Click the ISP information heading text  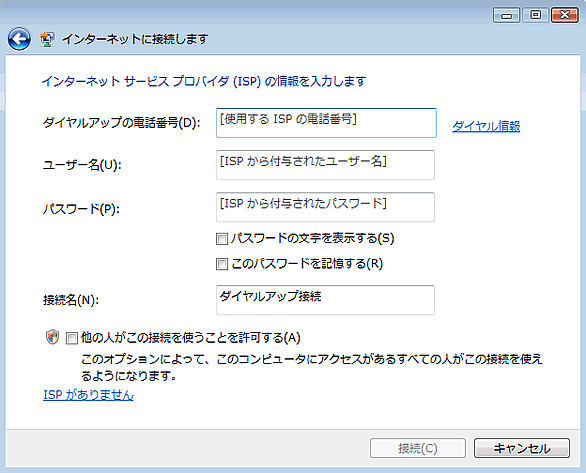coord(204,81)
